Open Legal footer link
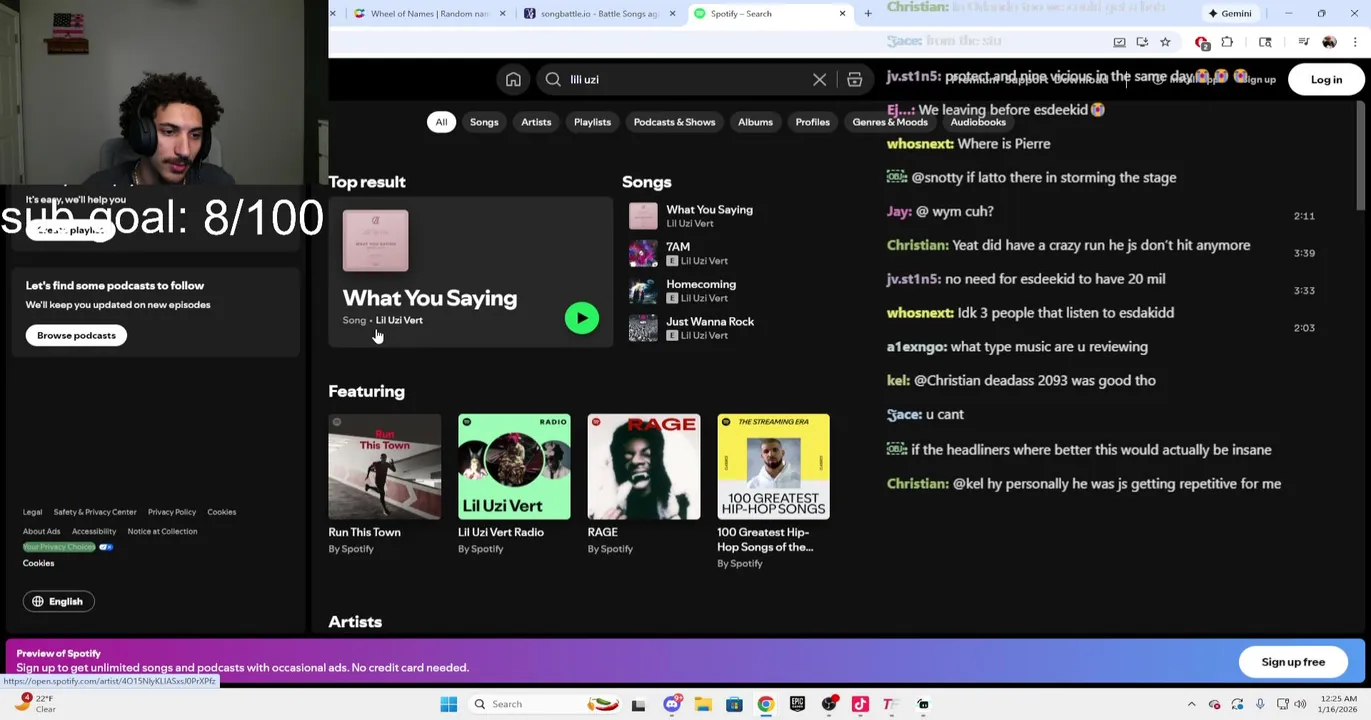Image resolution: width=1371 pixels, height=720 pixels. [32, 512]
